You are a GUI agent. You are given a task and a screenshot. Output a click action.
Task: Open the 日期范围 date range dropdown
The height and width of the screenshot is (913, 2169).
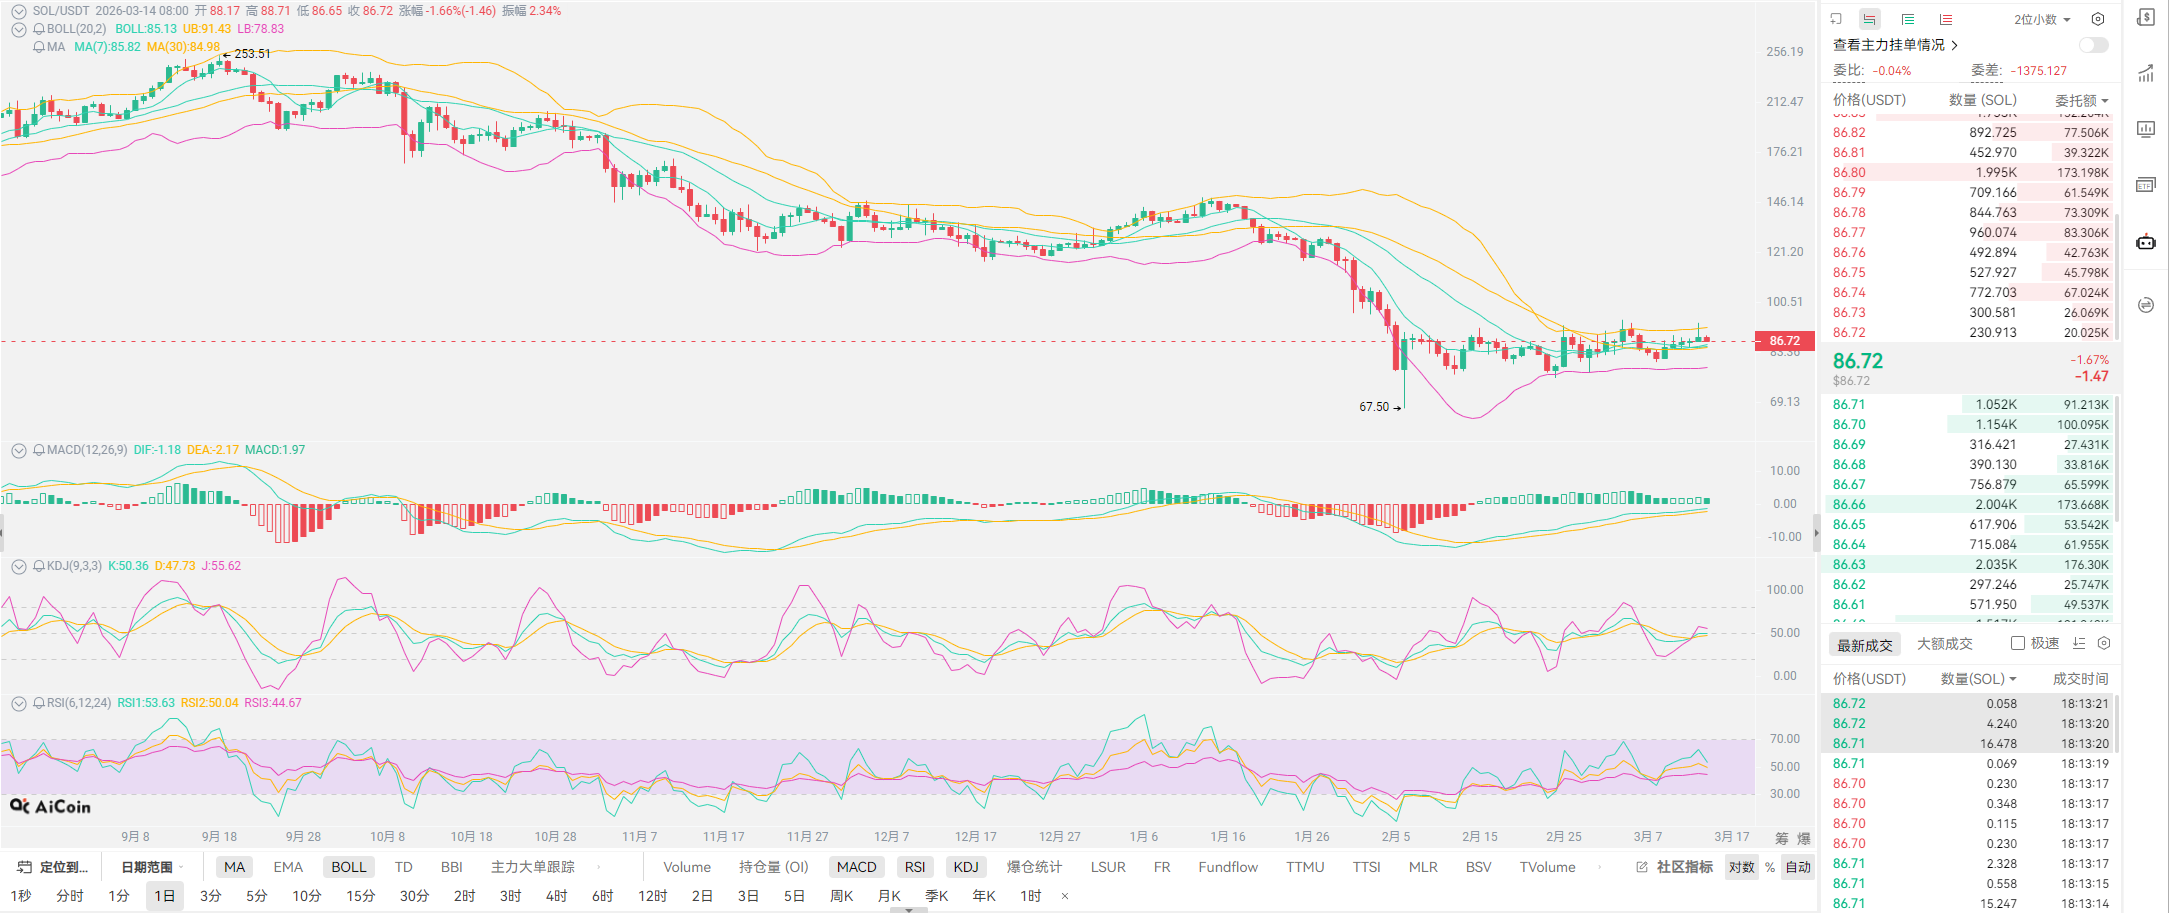coord(148,867)
